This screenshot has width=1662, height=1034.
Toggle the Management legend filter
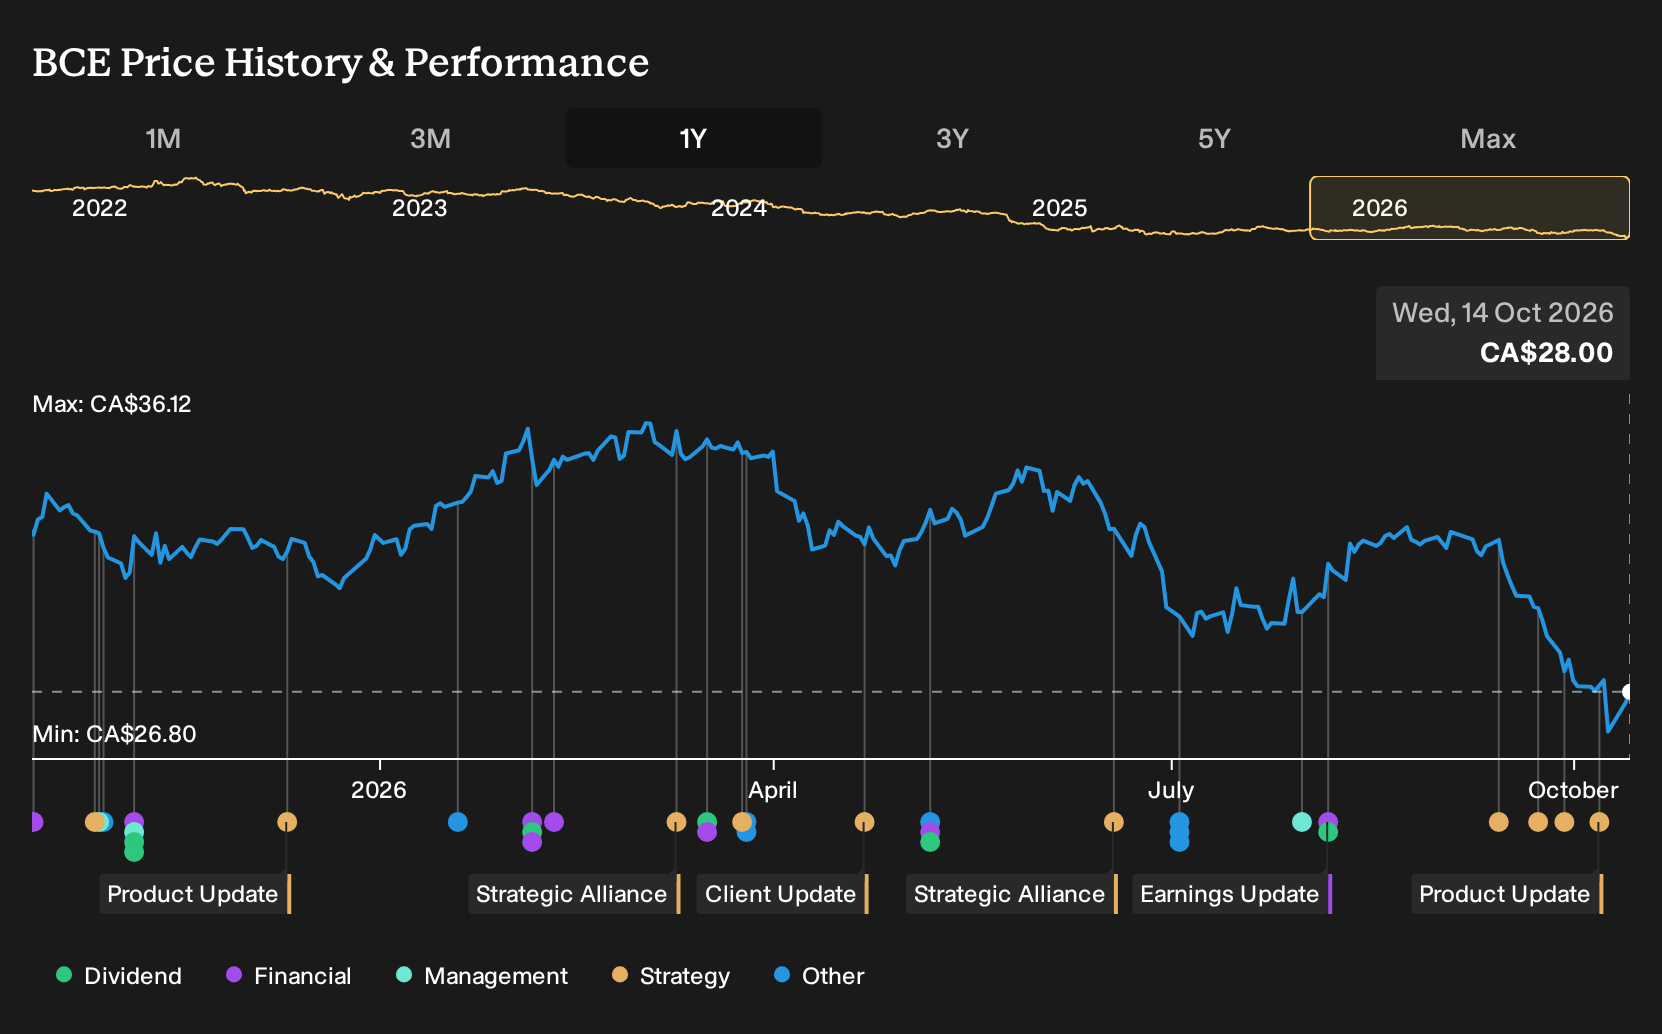point(482,976)
